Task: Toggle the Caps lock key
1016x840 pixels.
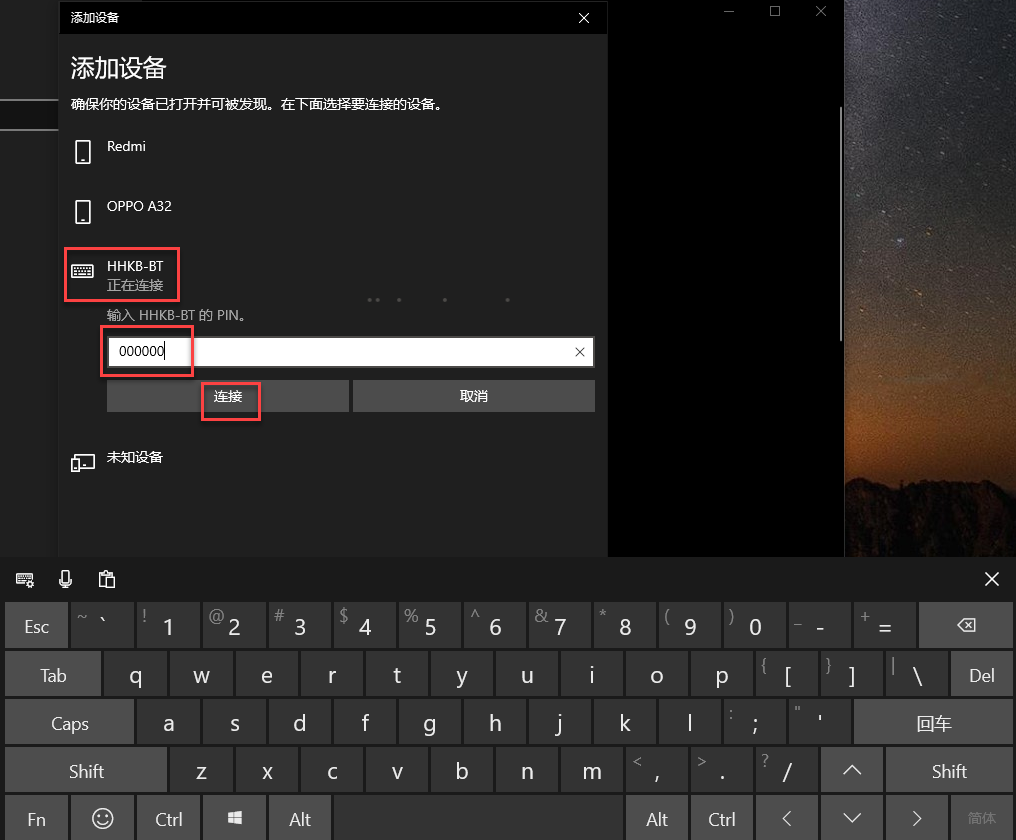Action: pos(70,723)
